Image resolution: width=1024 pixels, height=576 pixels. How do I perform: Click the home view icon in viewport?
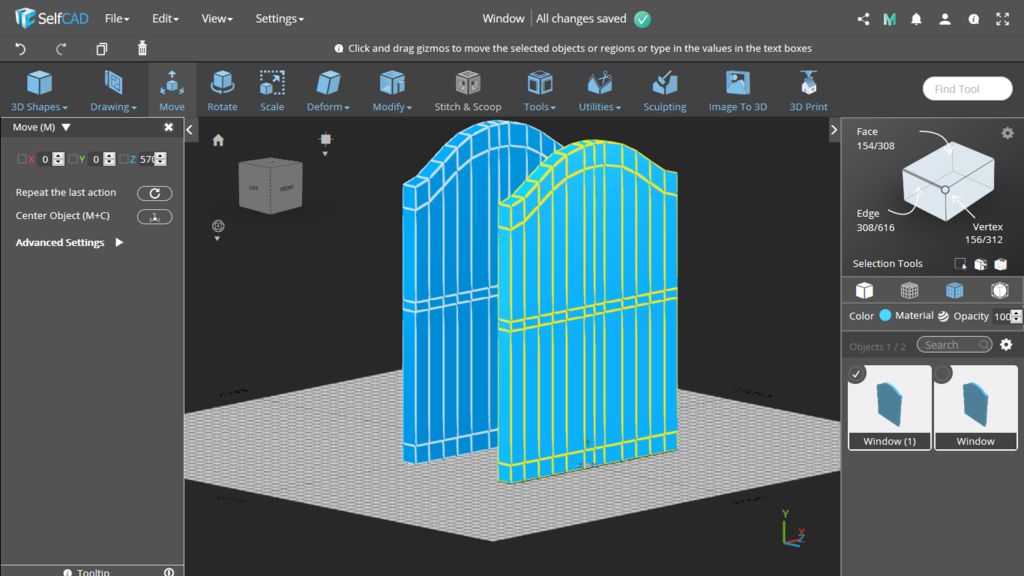point(218,140)
